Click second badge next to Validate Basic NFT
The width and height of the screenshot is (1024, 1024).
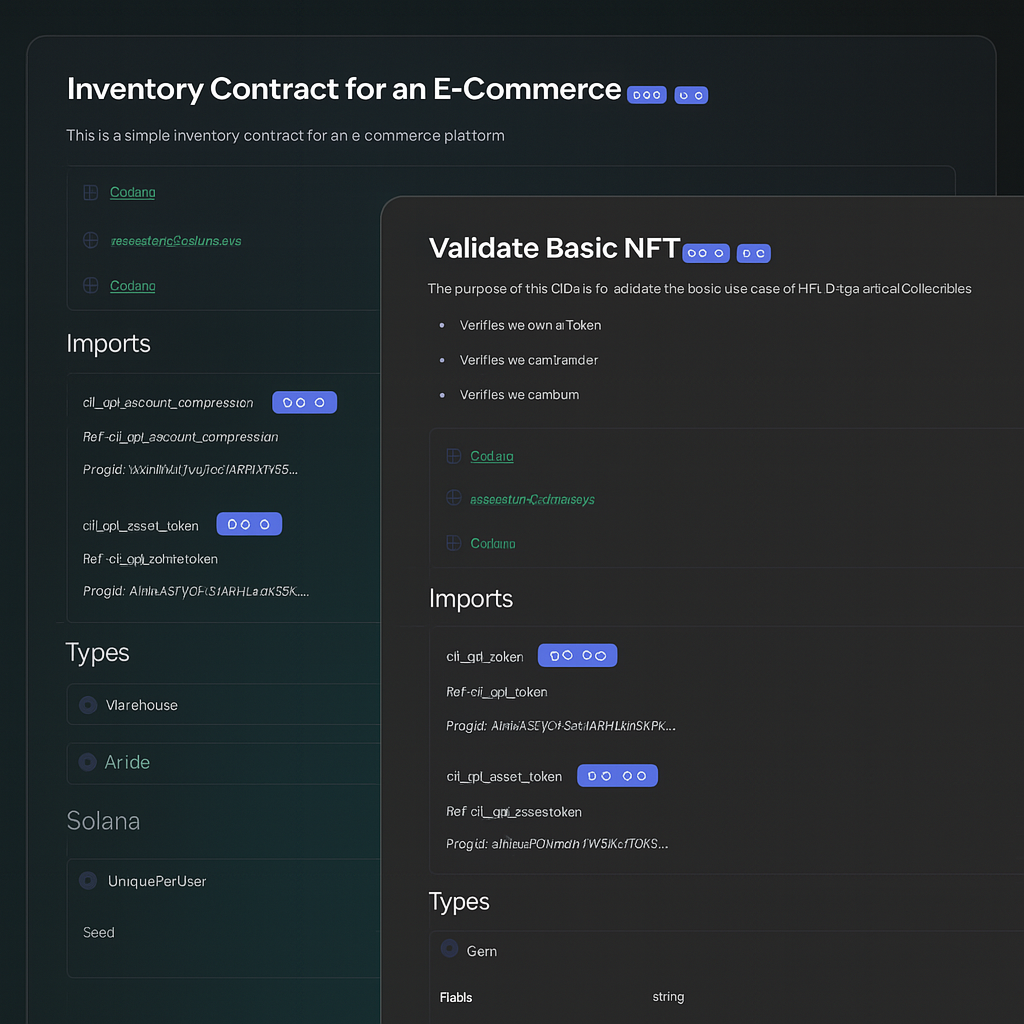(753, 254)
